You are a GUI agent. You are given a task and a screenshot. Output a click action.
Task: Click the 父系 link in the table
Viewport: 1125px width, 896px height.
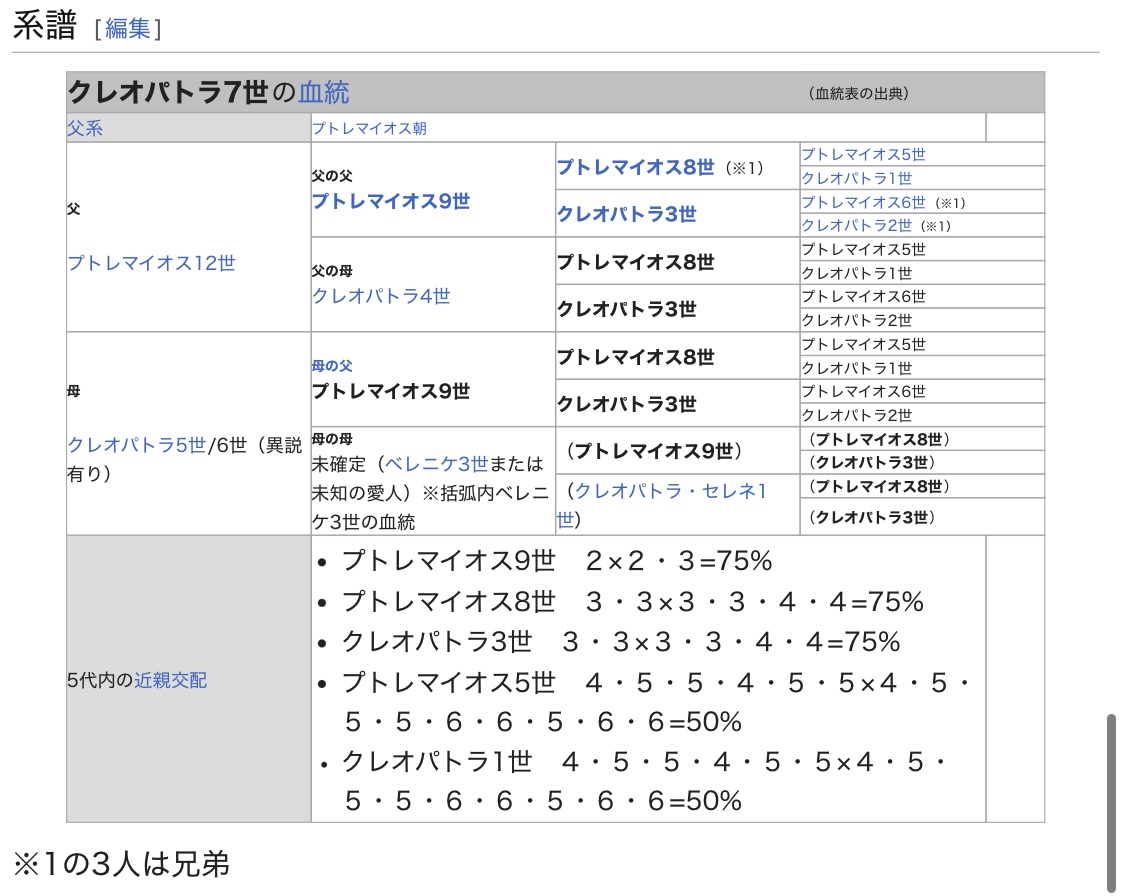[x=85, y=129]
